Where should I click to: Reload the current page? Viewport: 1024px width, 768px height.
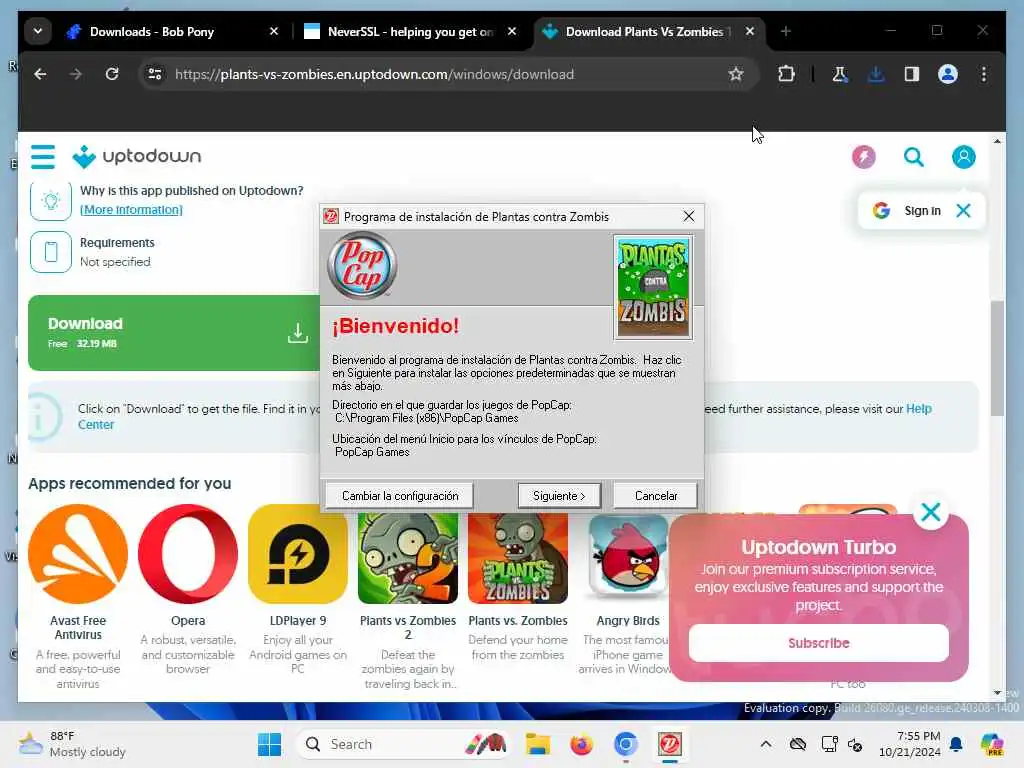[x=112, y=74]
